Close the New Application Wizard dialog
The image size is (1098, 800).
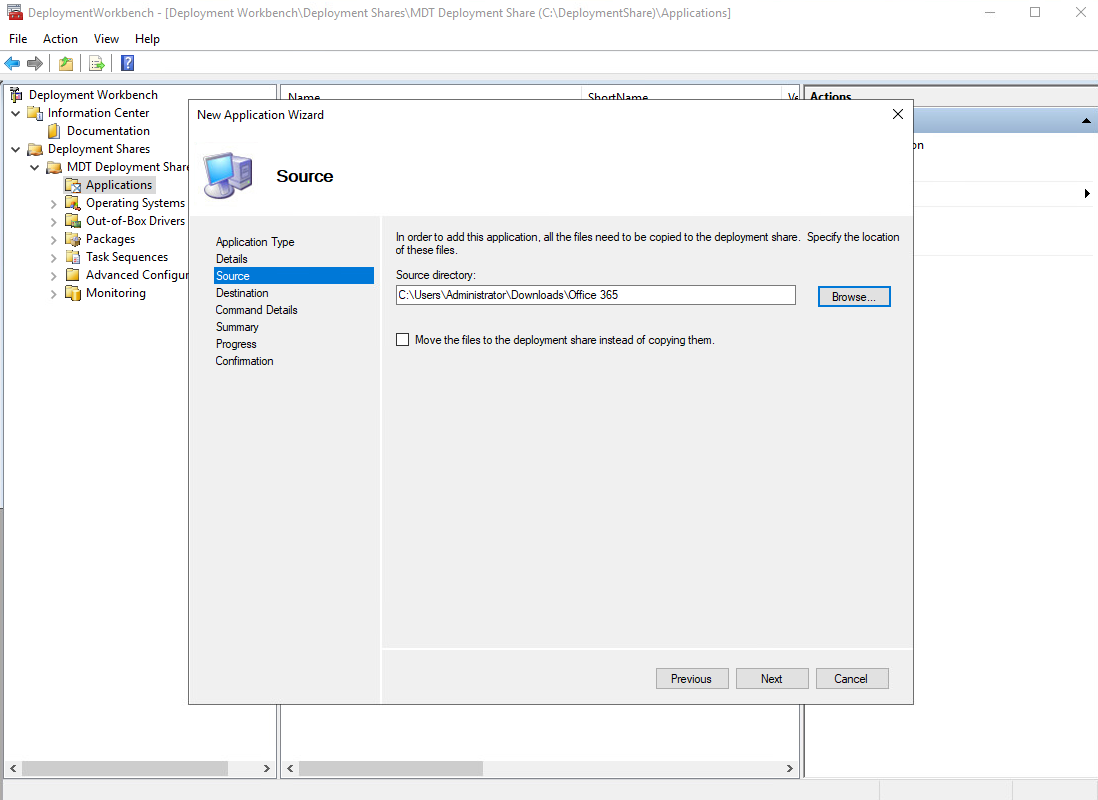click(898, 114)
